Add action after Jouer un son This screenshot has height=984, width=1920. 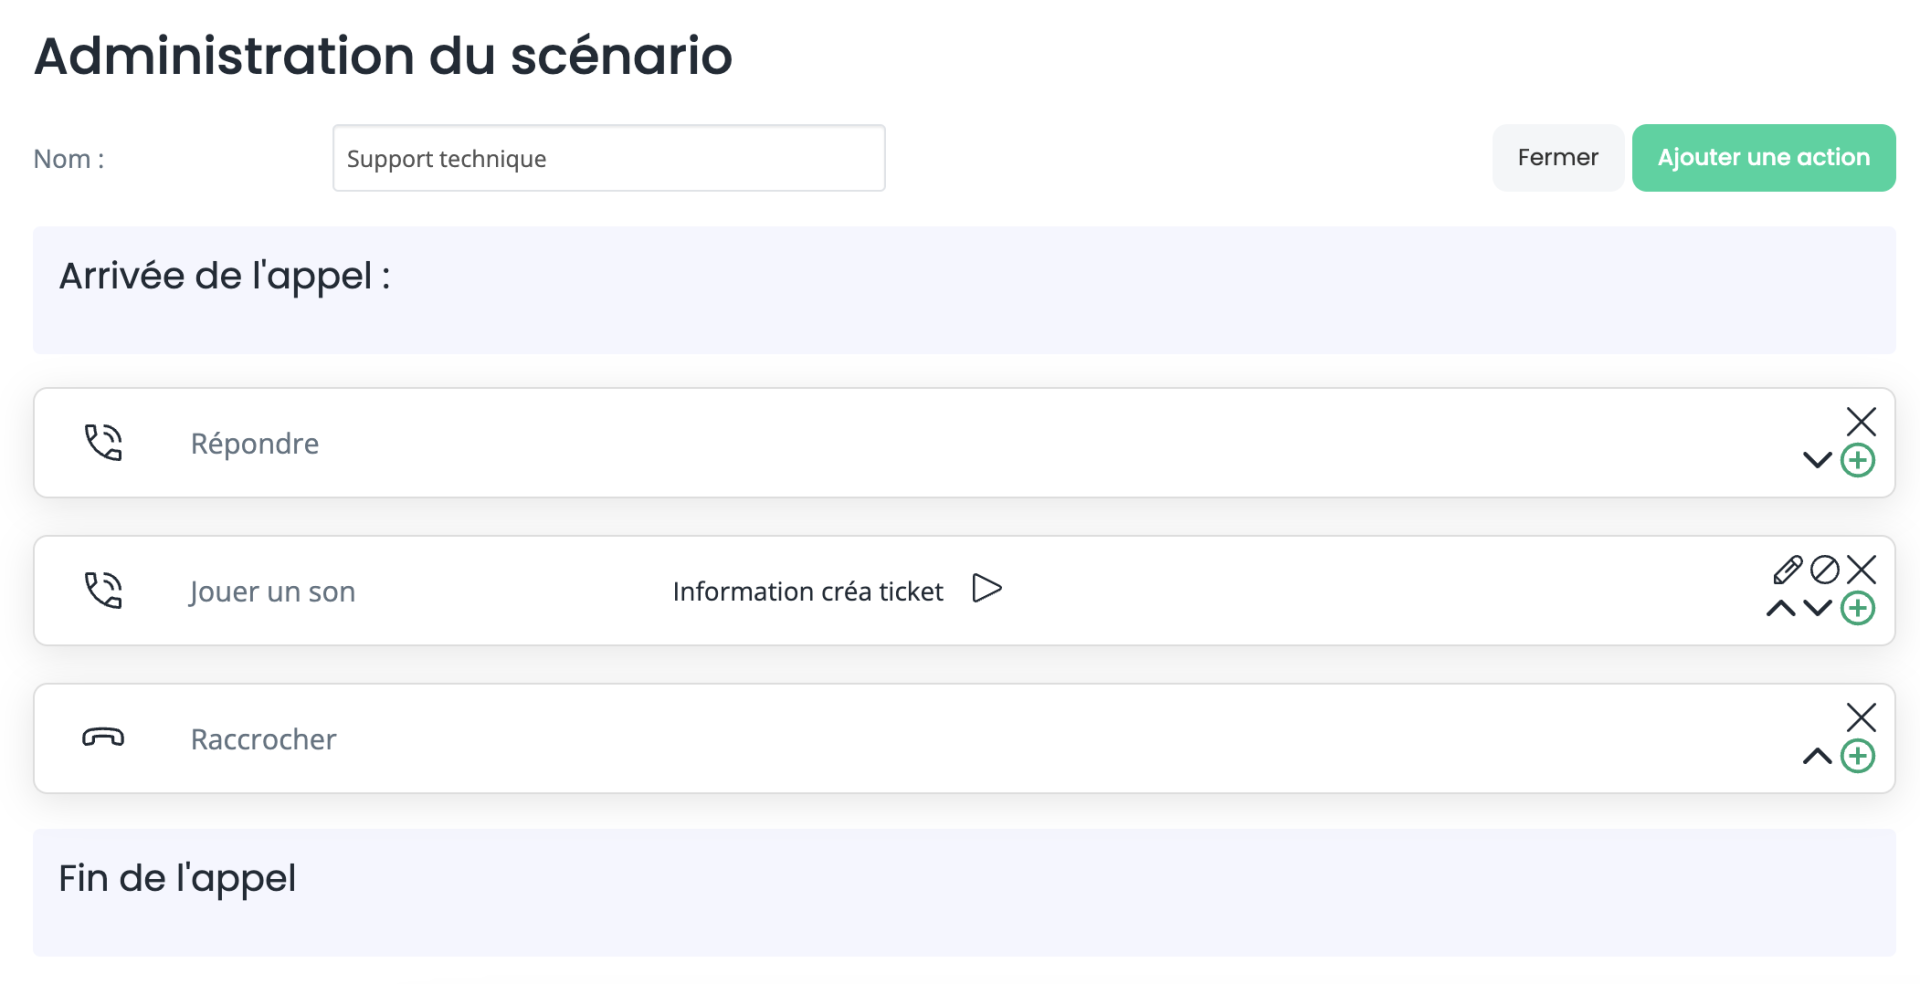pyautogui.click(x=1858, y=608)
